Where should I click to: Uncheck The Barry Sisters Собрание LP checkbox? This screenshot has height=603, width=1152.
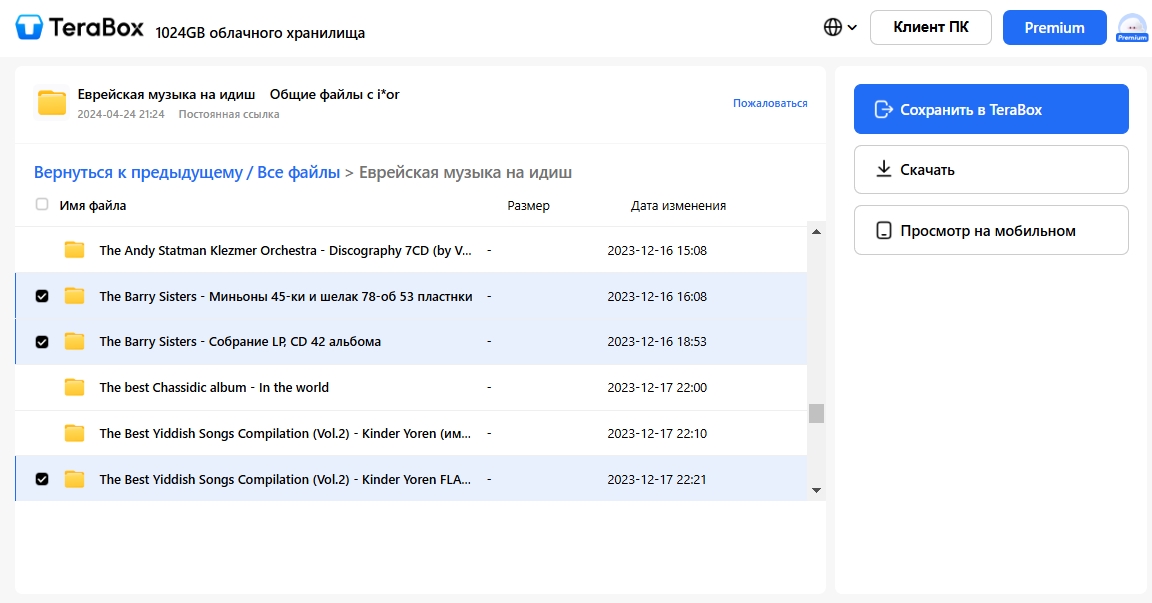(x=42, y=342)
